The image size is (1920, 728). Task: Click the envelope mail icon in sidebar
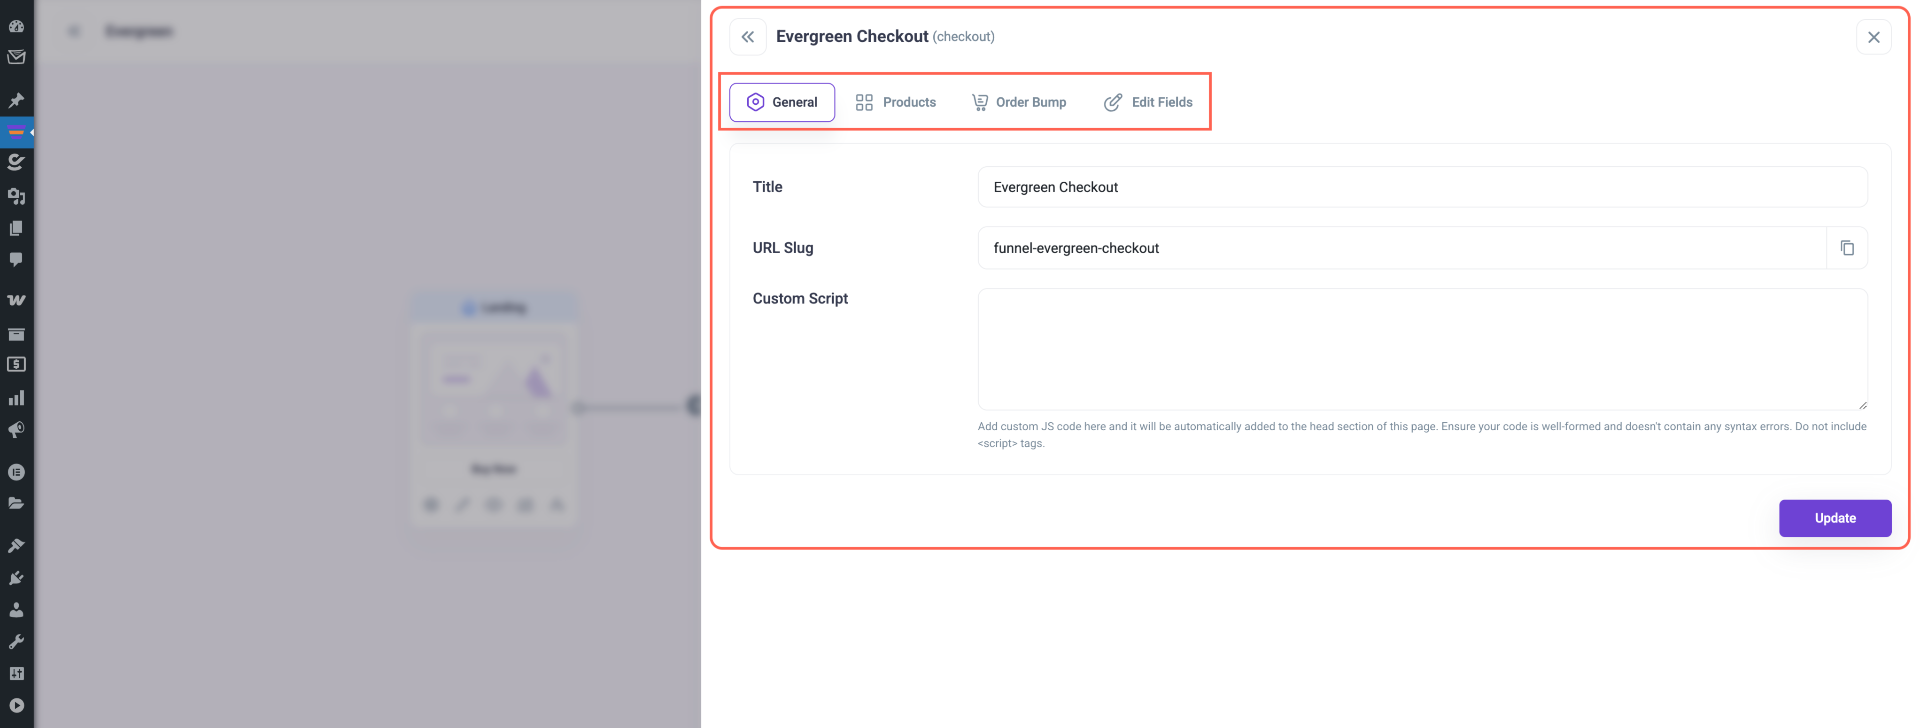pos(16,57)
